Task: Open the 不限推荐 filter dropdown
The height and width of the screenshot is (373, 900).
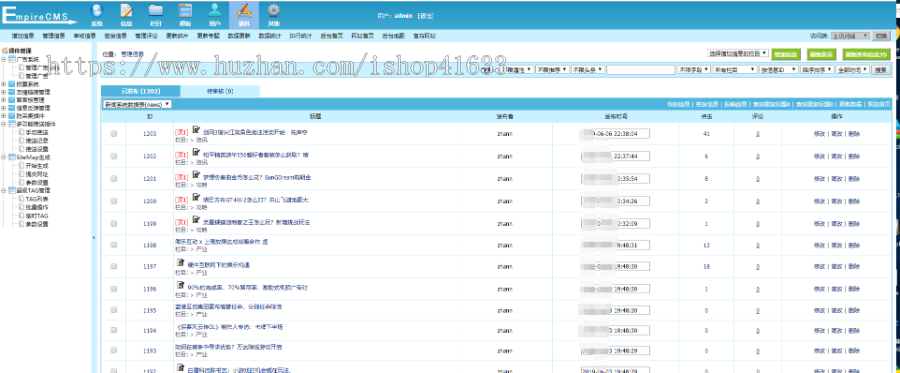Action: pyautogui.click(x=552, y=69)
